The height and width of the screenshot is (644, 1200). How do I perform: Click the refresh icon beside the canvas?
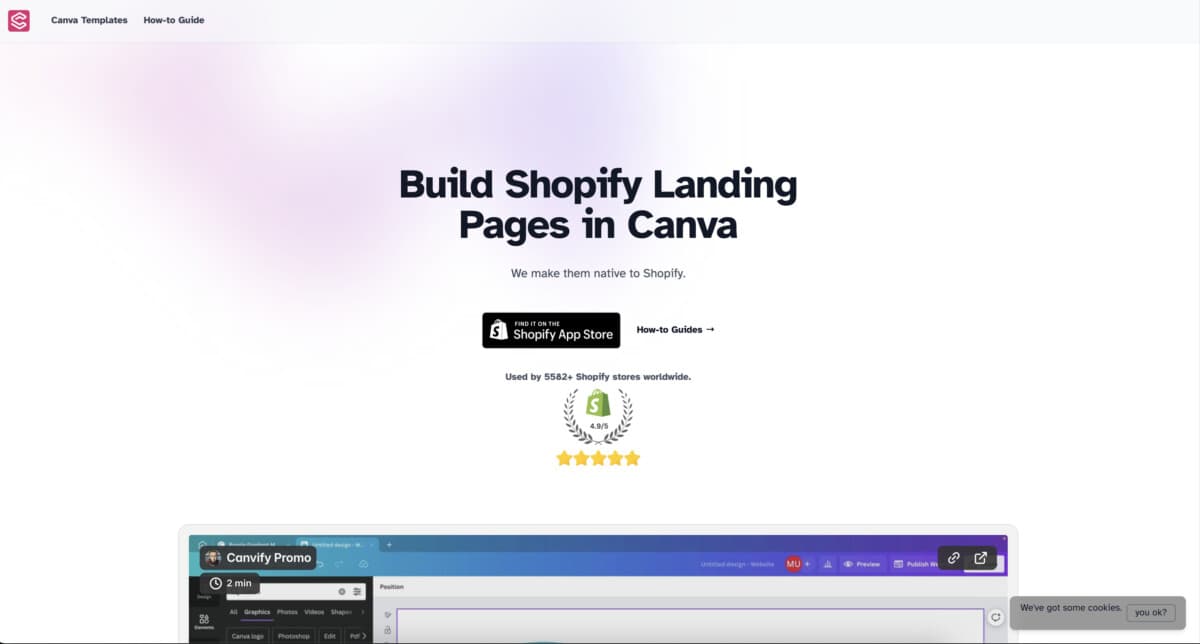click(996, 618)
